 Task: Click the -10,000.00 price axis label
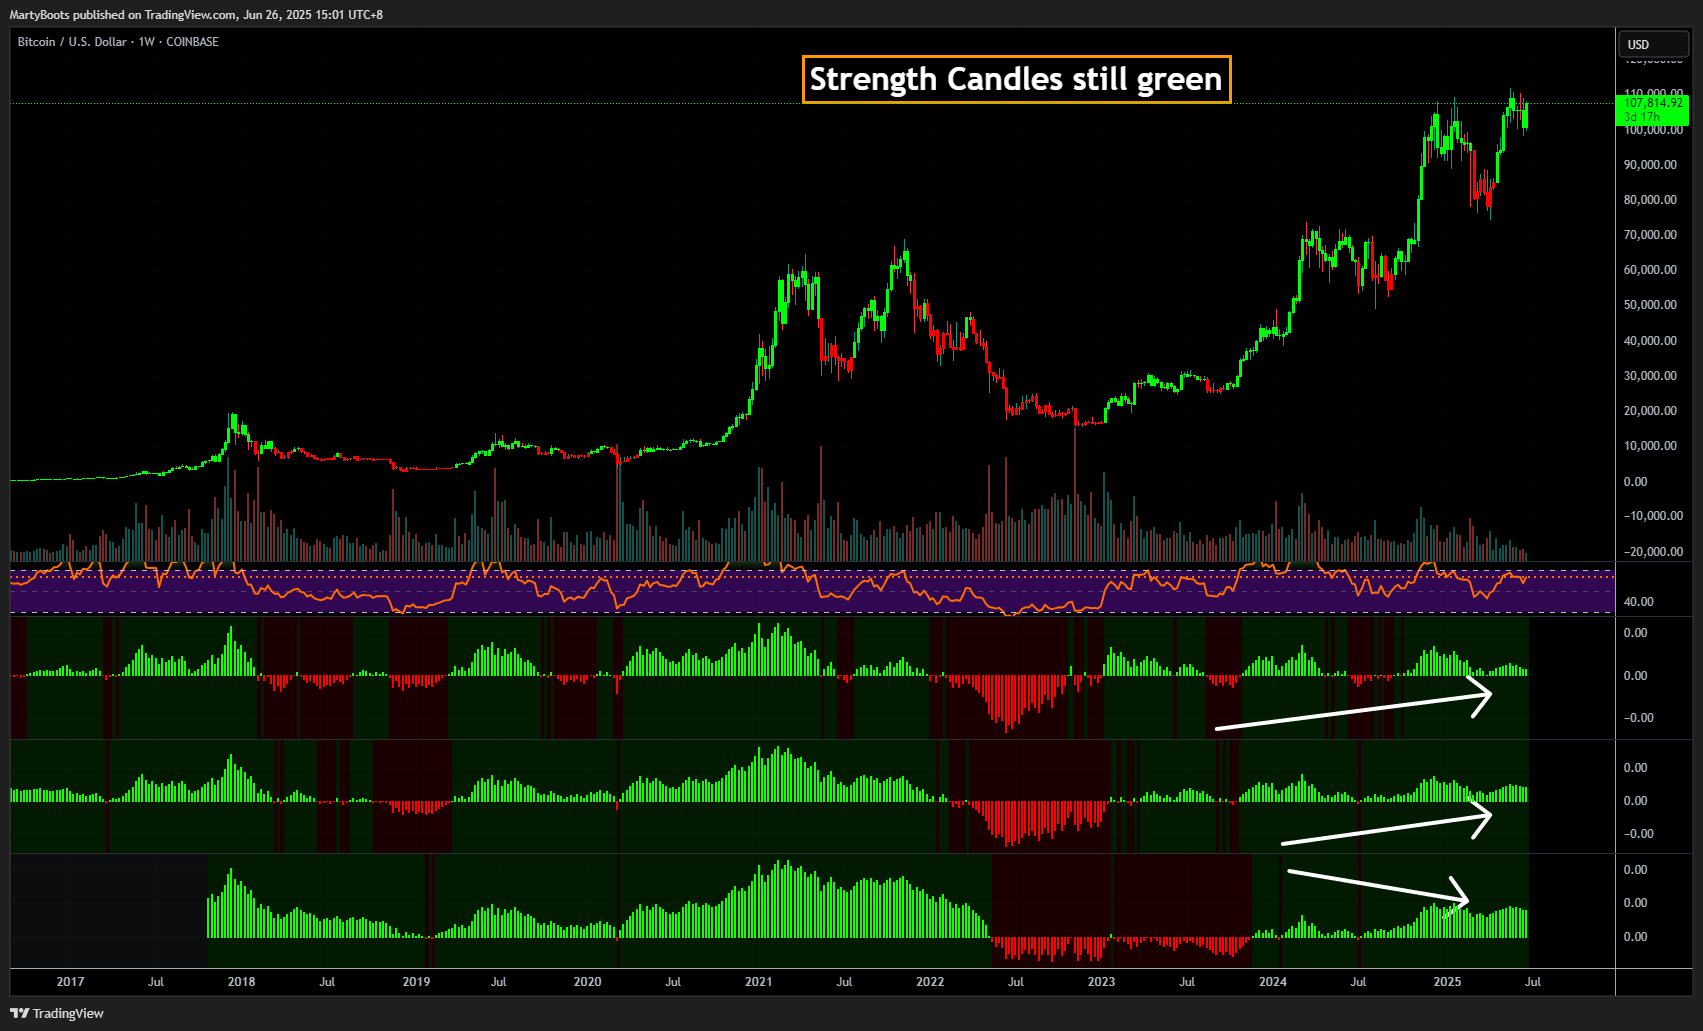pos(1653,516)
